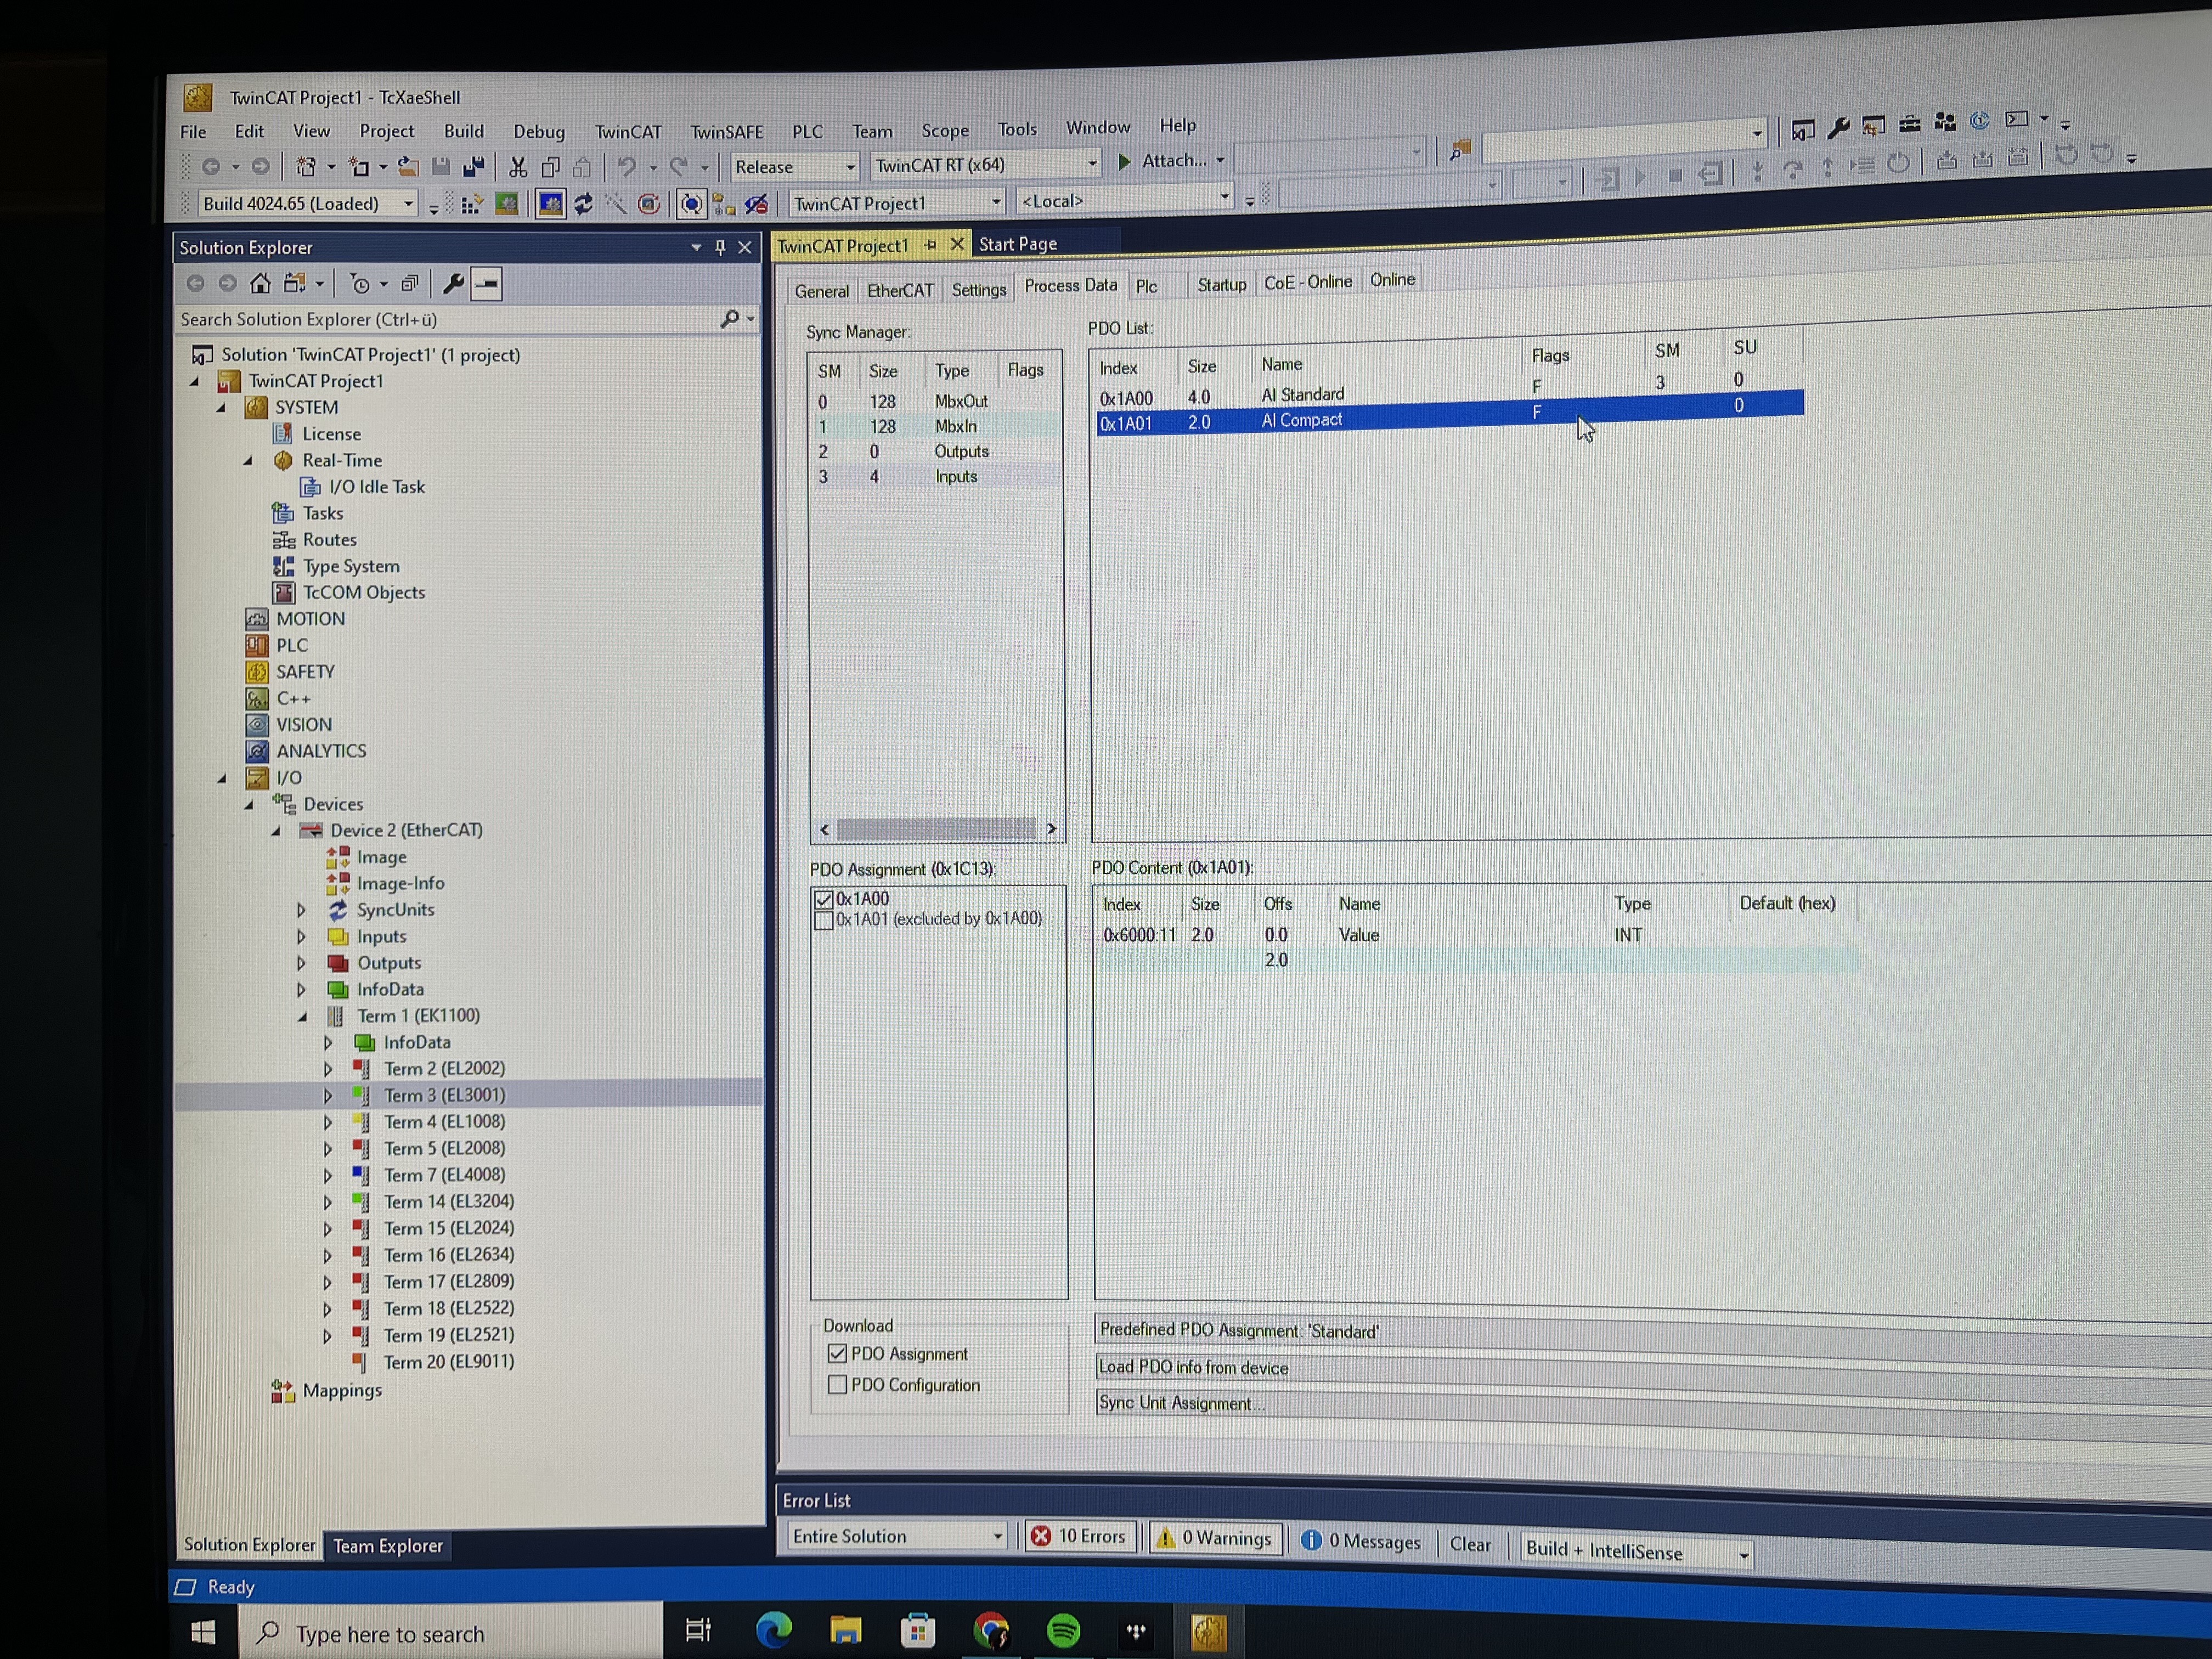Open the <Local> target system dropdown
Image resolution: width=2212 pixels, height=1659 pixels.
(1124, 200)
